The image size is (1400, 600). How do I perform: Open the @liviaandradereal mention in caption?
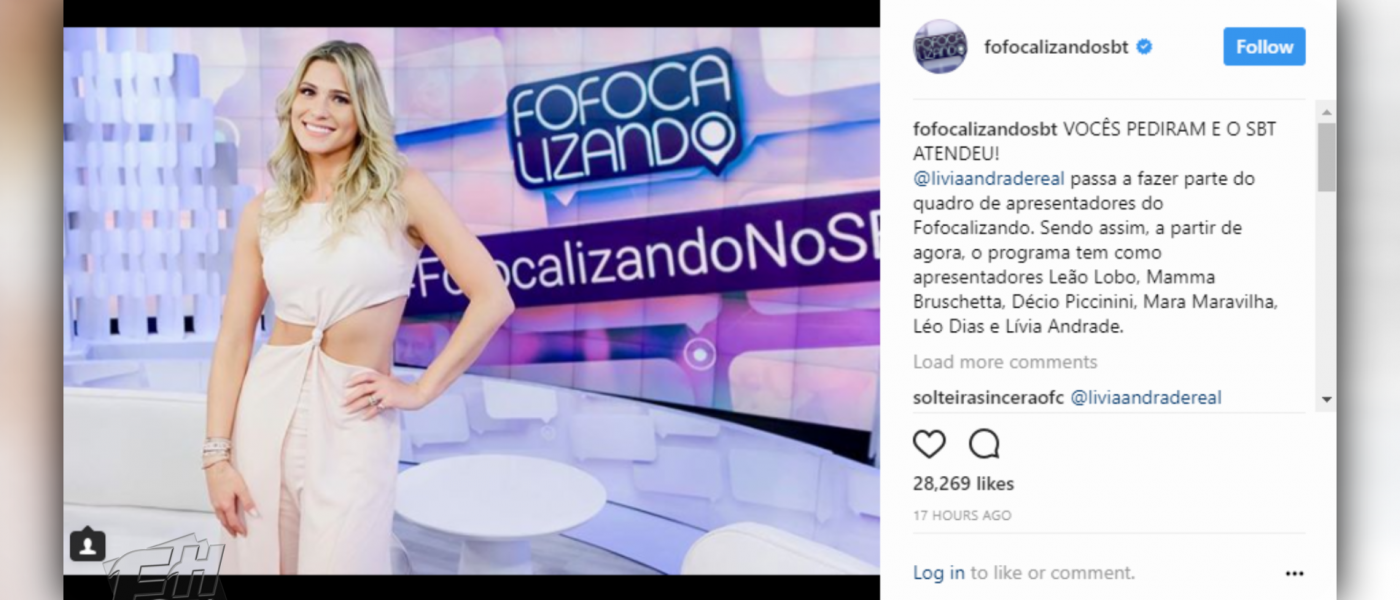click(x=990, y=179)
